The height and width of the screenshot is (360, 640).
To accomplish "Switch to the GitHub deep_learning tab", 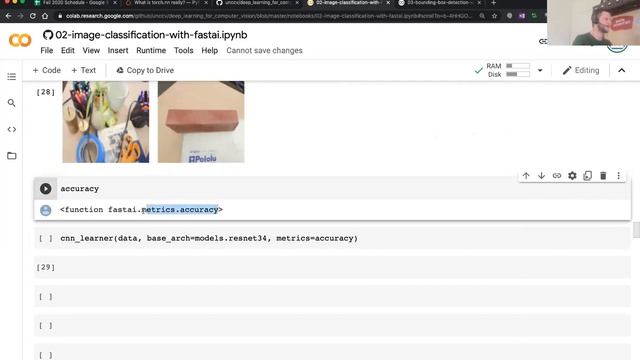I will tap(256, 3).
